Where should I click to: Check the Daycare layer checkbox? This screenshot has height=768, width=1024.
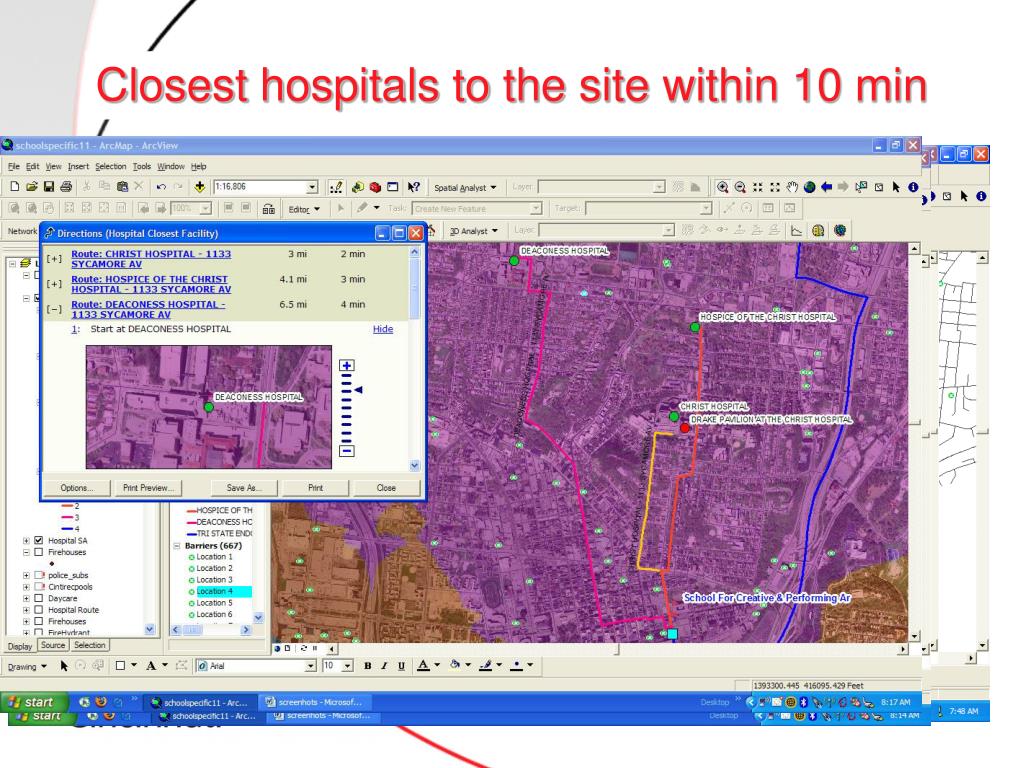pos(39,598)
